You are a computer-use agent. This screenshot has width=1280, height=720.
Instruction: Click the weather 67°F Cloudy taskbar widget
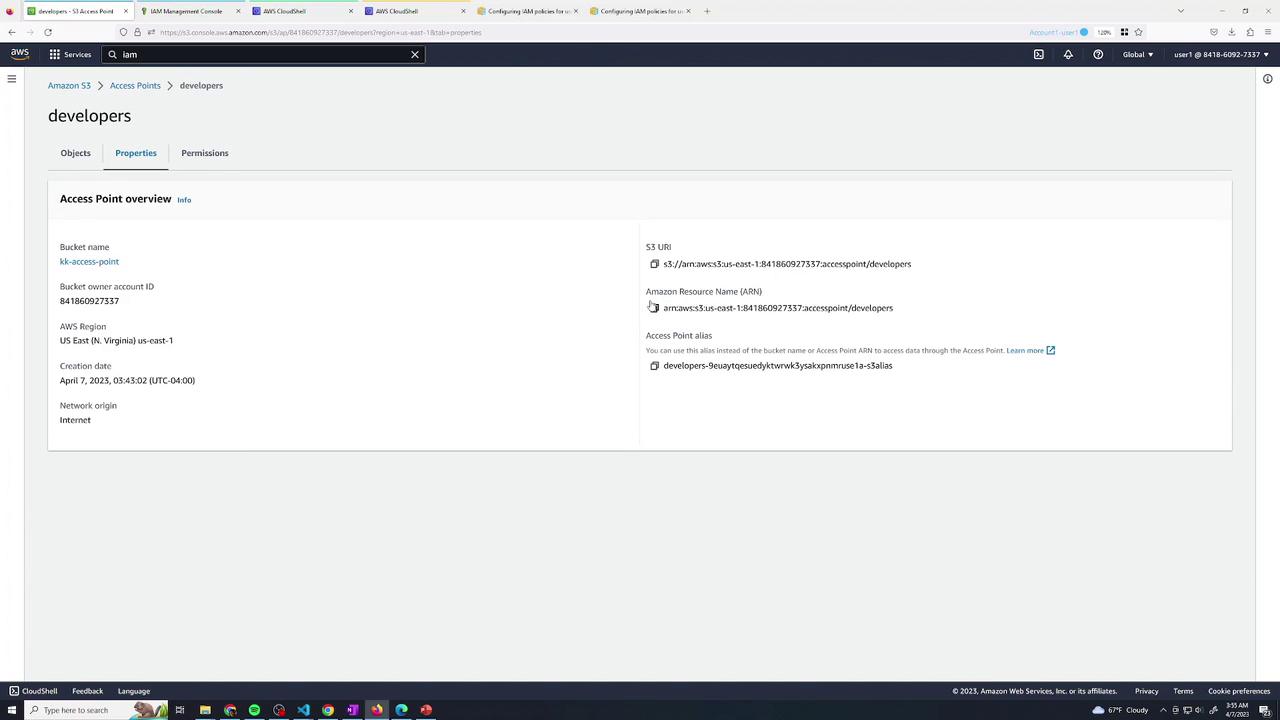point(1120,710)
